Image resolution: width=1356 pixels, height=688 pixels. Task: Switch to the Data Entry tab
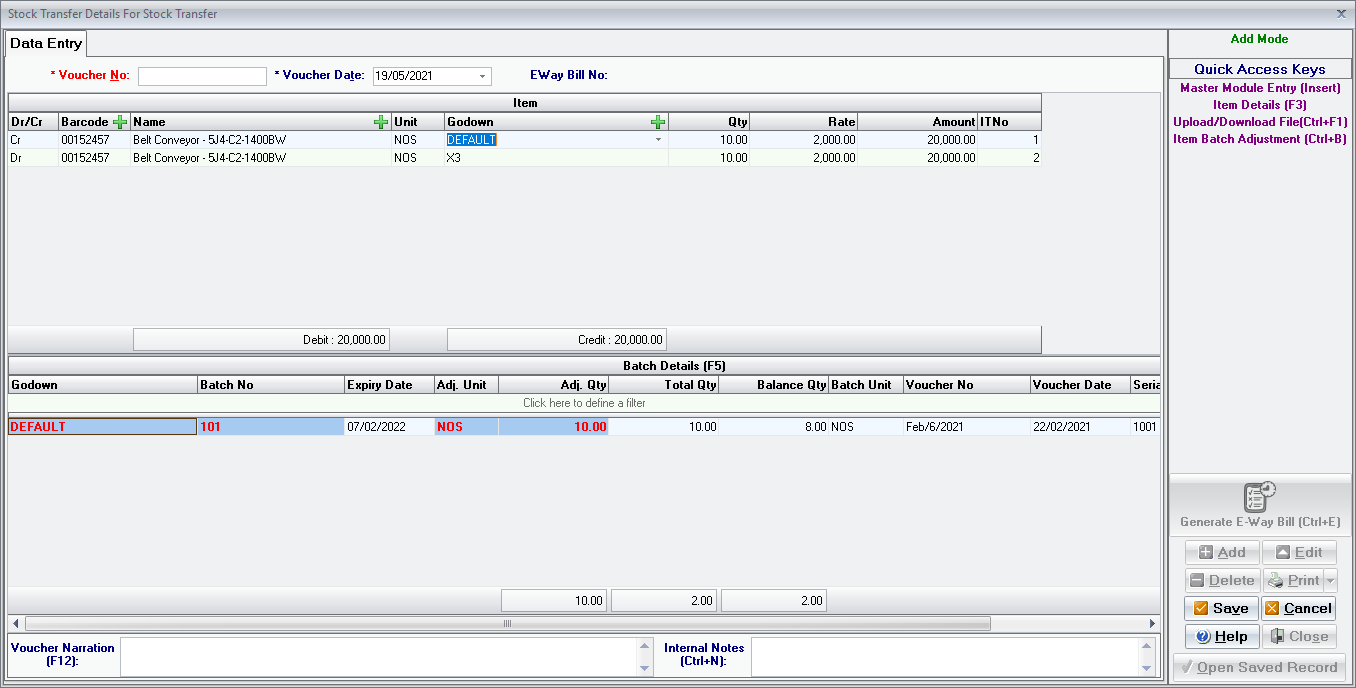pos(46,44)
